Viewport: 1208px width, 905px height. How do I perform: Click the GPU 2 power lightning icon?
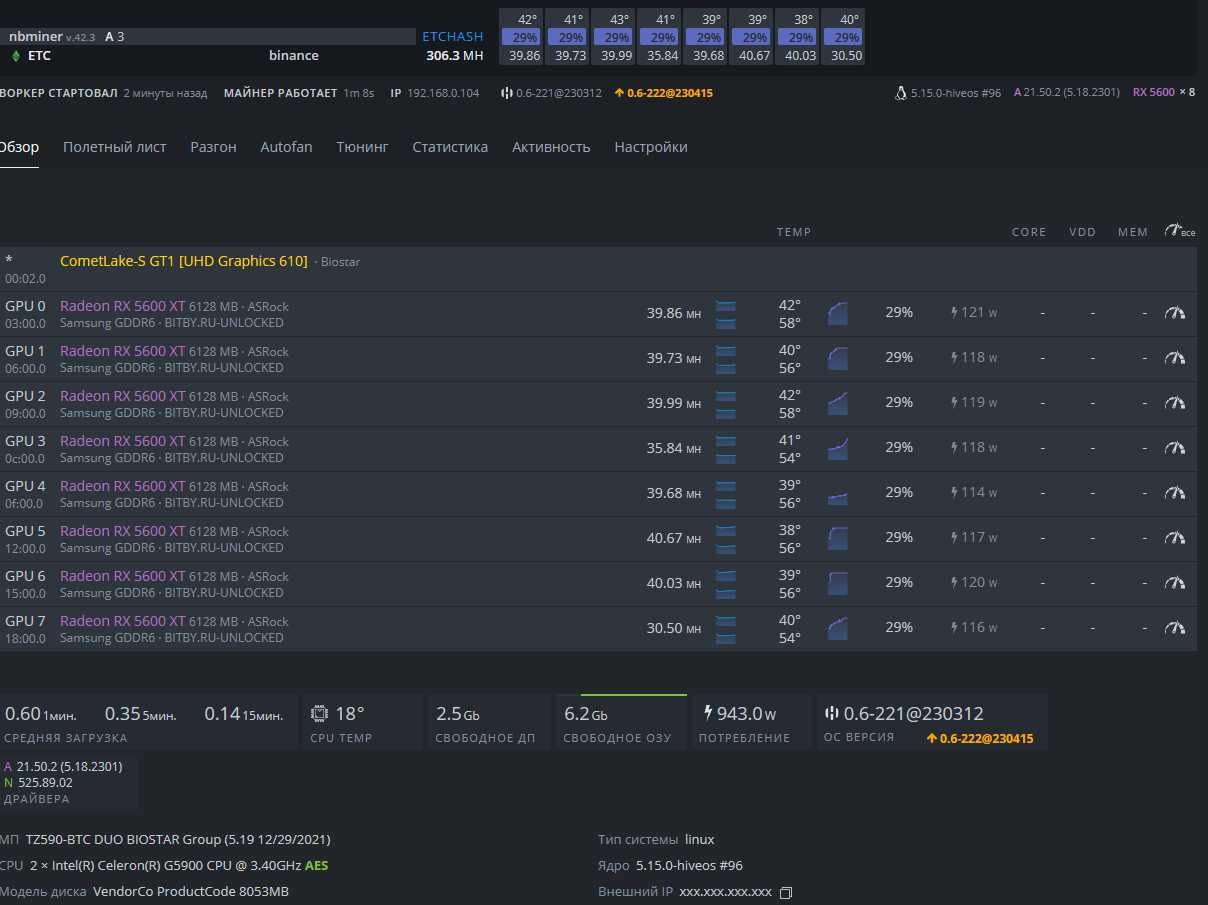[954, 403]
